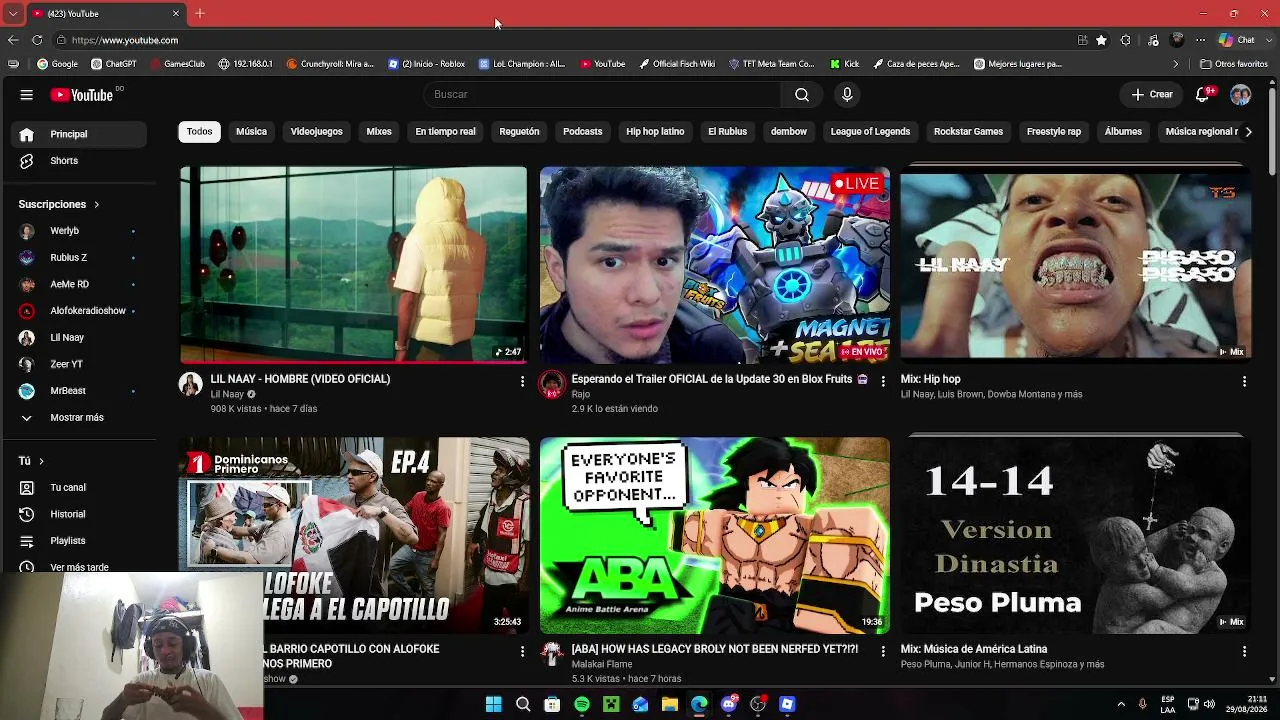
Task: Play the LIL NAAY HOMBRE video thumbnail
Action: [353, 264]
